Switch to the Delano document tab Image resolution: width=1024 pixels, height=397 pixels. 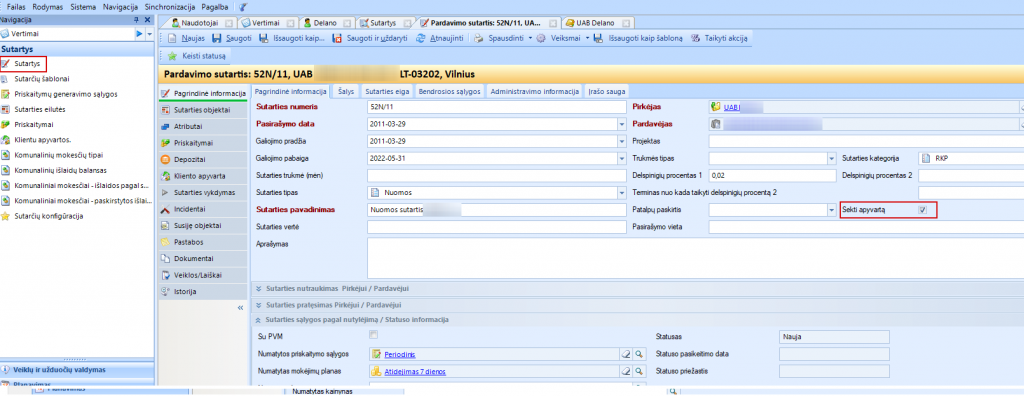pyautogui.click(x=324, y=22)
